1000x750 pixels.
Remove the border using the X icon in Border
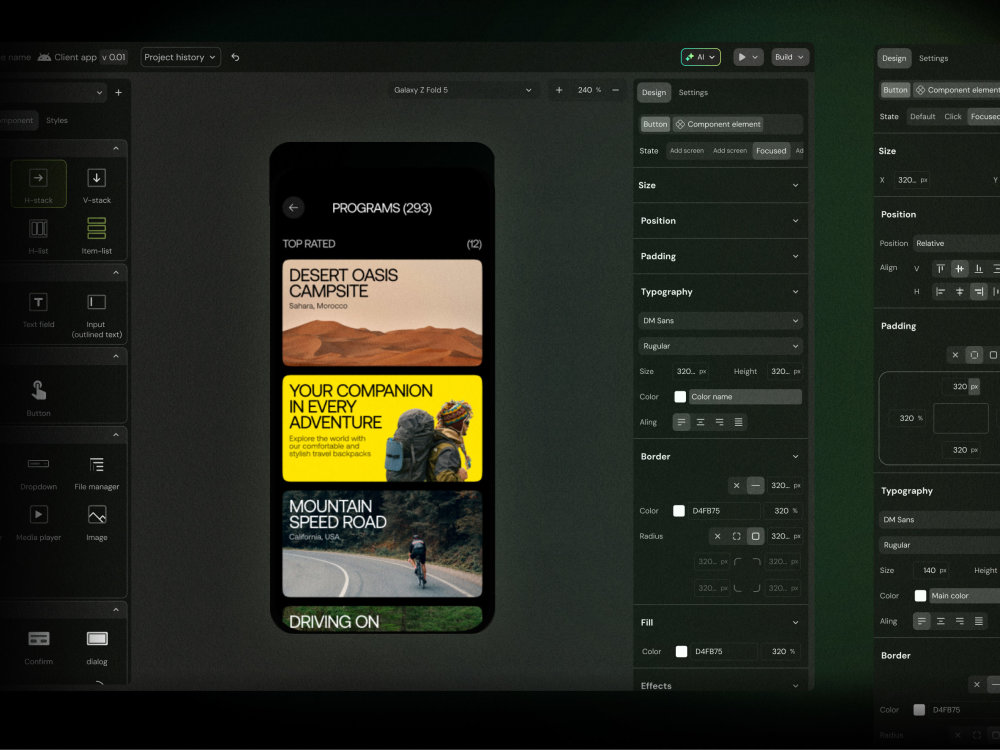click(737, 485)
